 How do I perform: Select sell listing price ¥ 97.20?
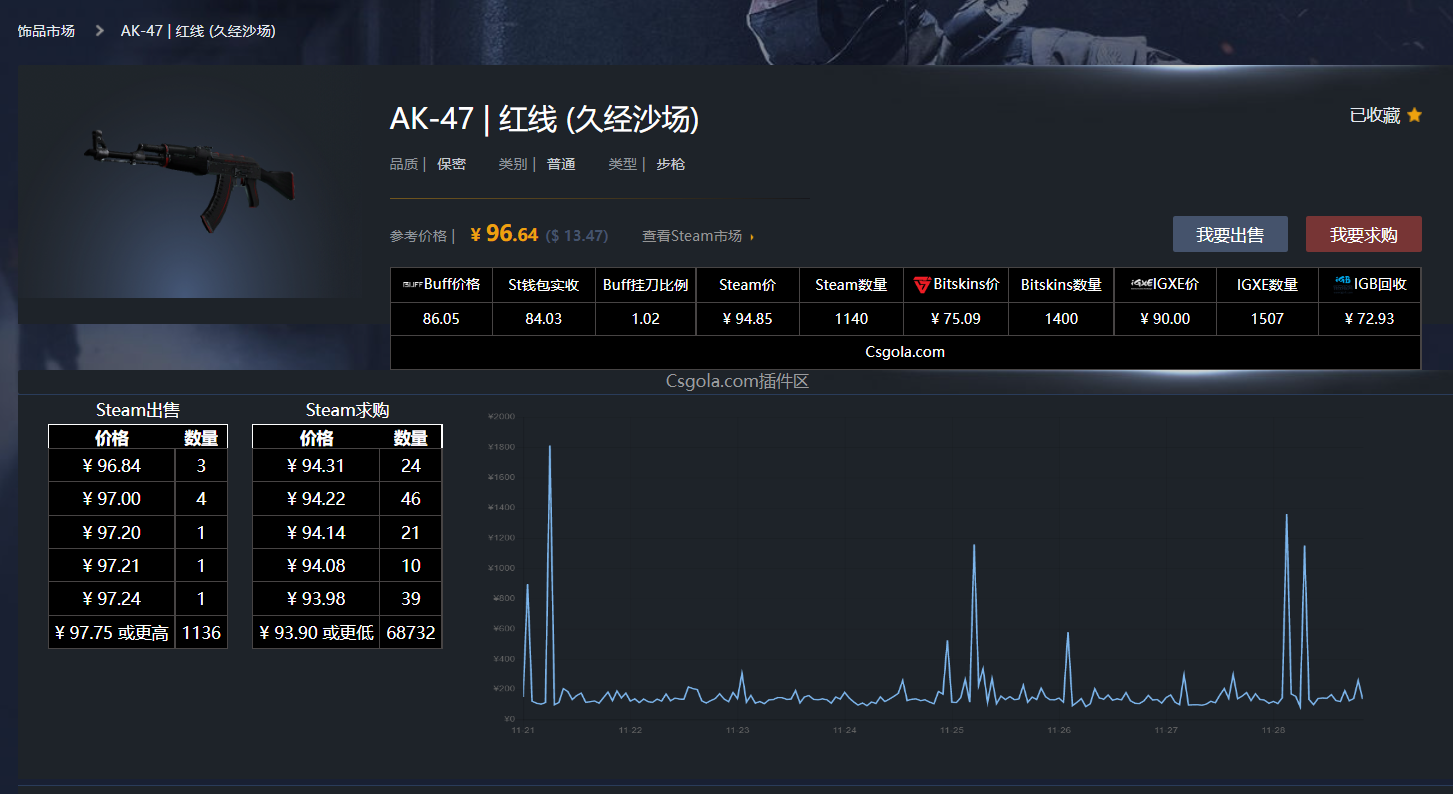(112, 533)
